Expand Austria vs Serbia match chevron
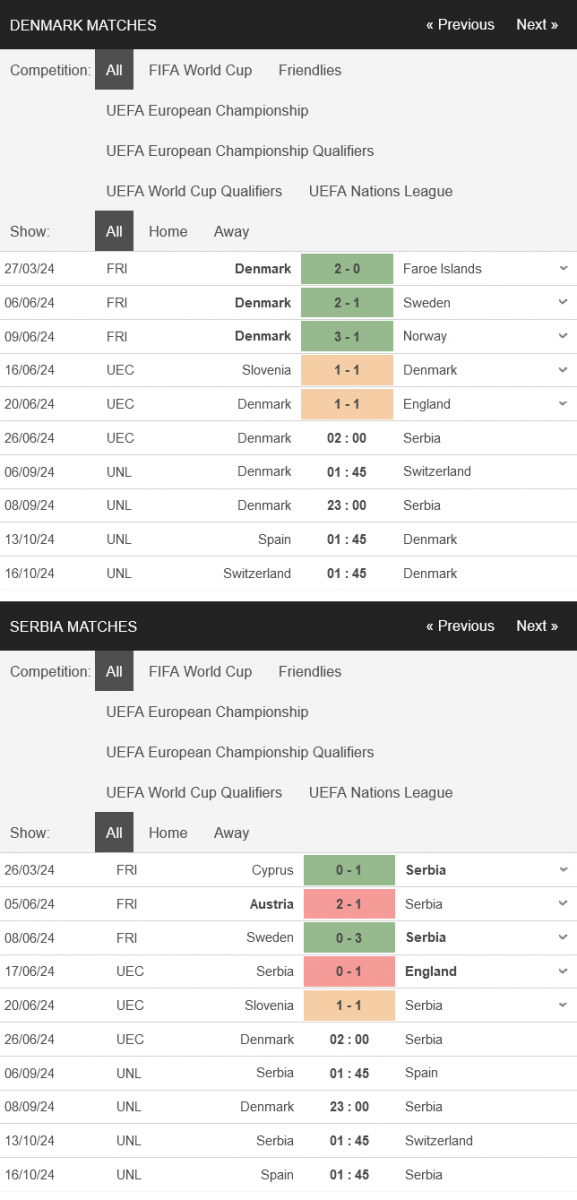The width and height of the screenshot is (577, 1200). [564, 904]
